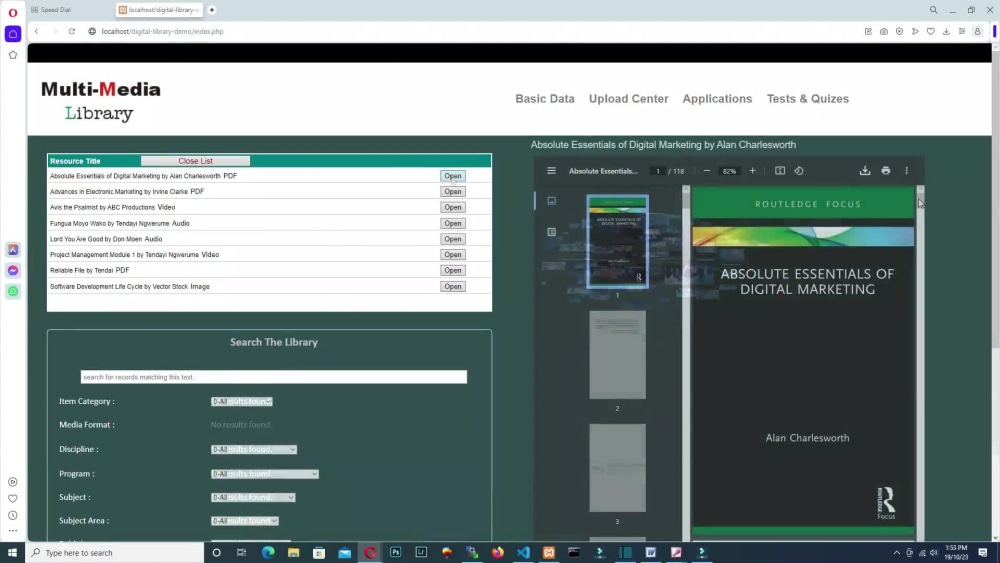The image size is (1000, 563).
Task: Toggle the PDF viewer sidebar menu
Action: click(551, 171)
